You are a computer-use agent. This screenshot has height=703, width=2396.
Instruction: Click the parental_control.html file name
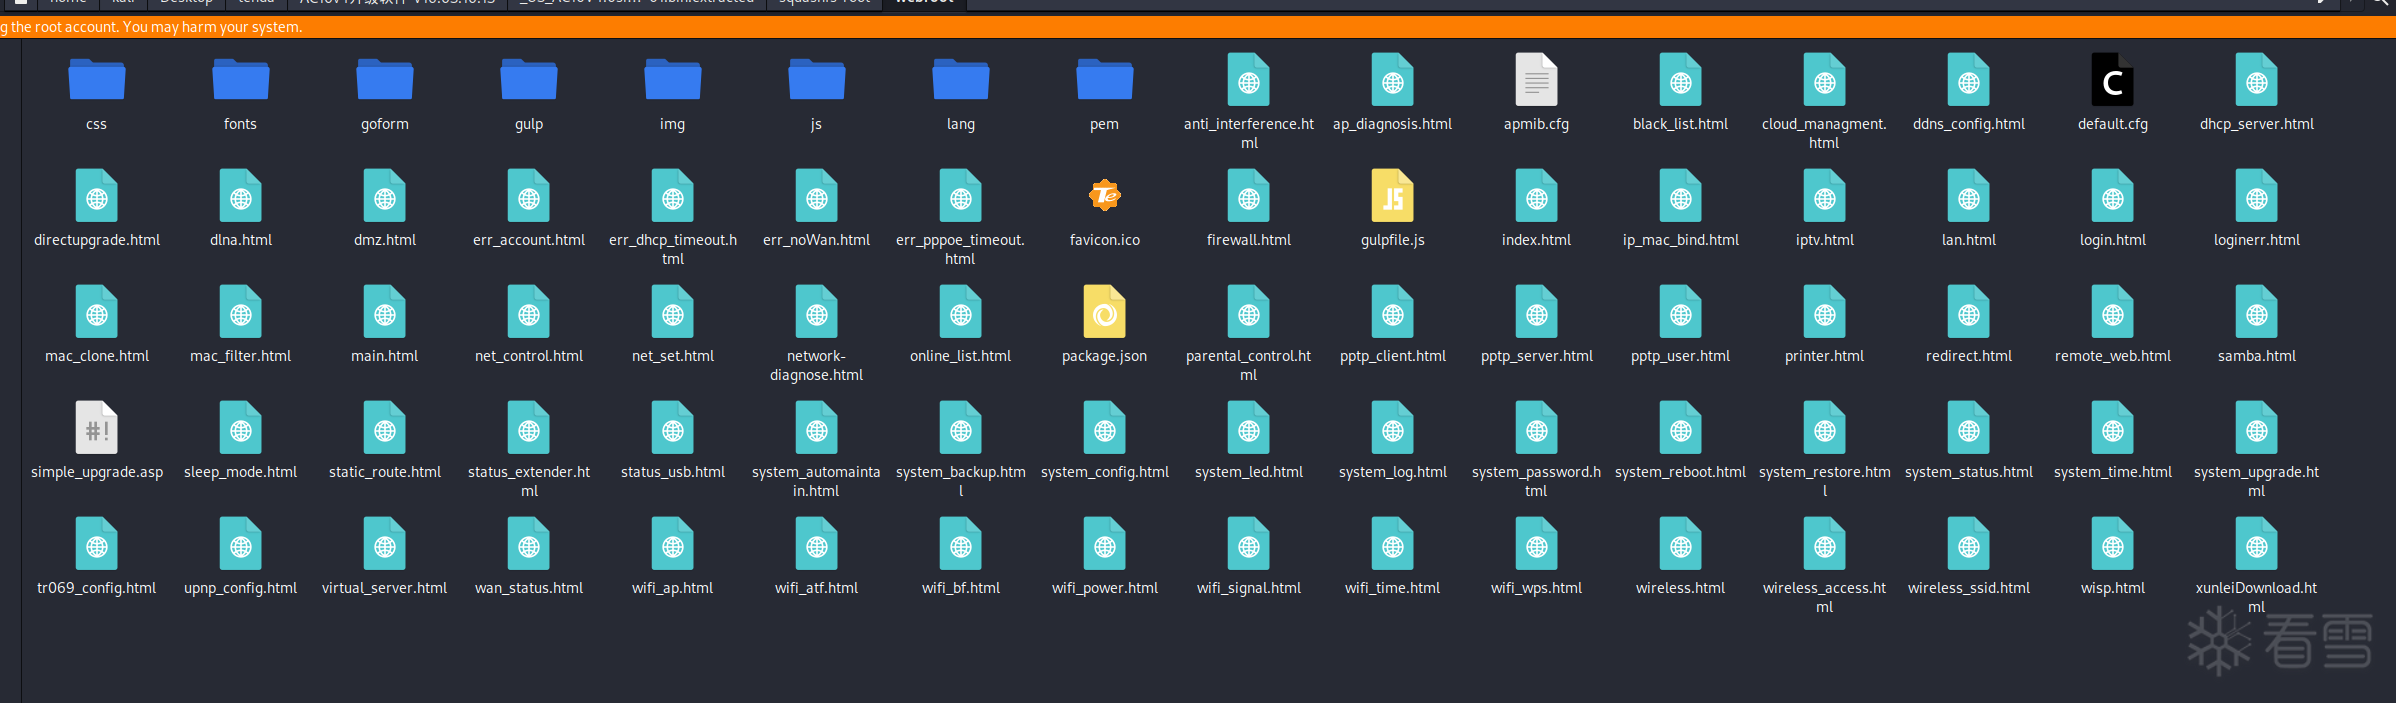(1248, 365)
